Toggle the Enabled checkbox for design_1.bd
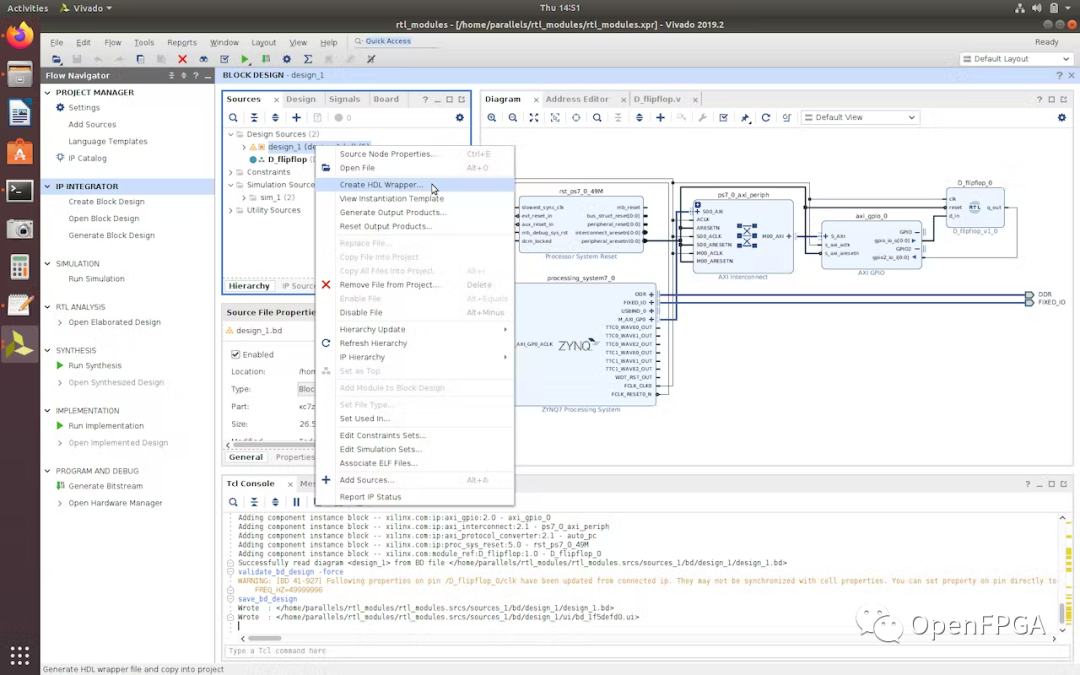This screenshot has height=675, width=1080. point(236,354)
